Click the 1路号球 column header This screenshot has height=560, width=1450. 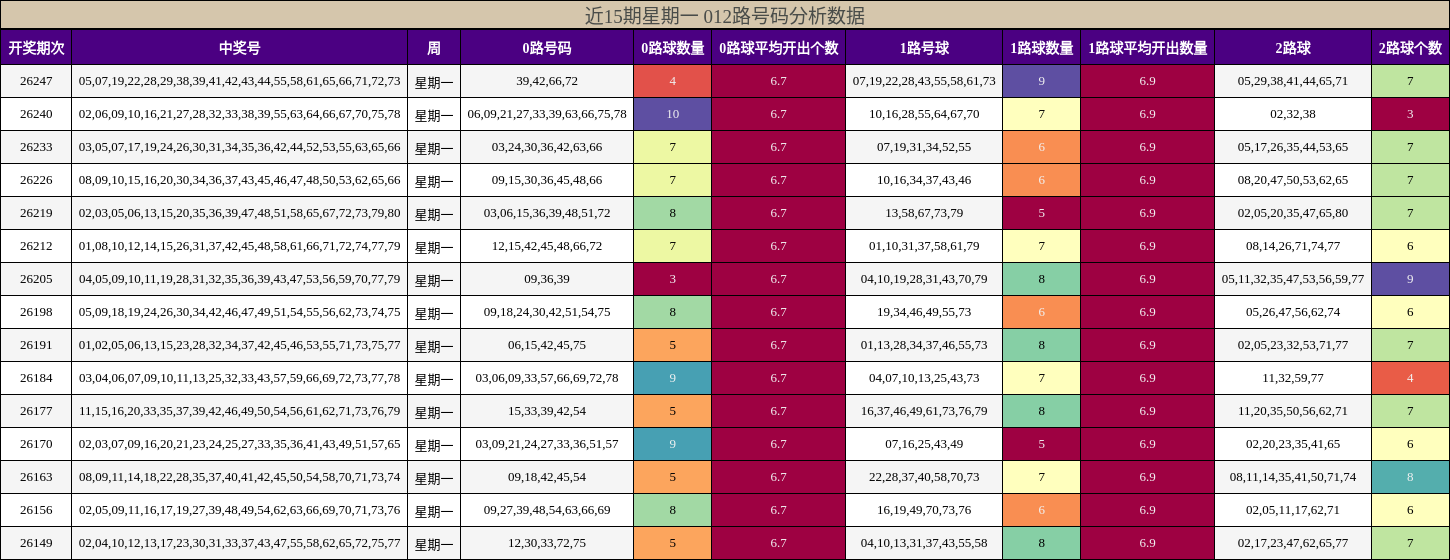924,47
